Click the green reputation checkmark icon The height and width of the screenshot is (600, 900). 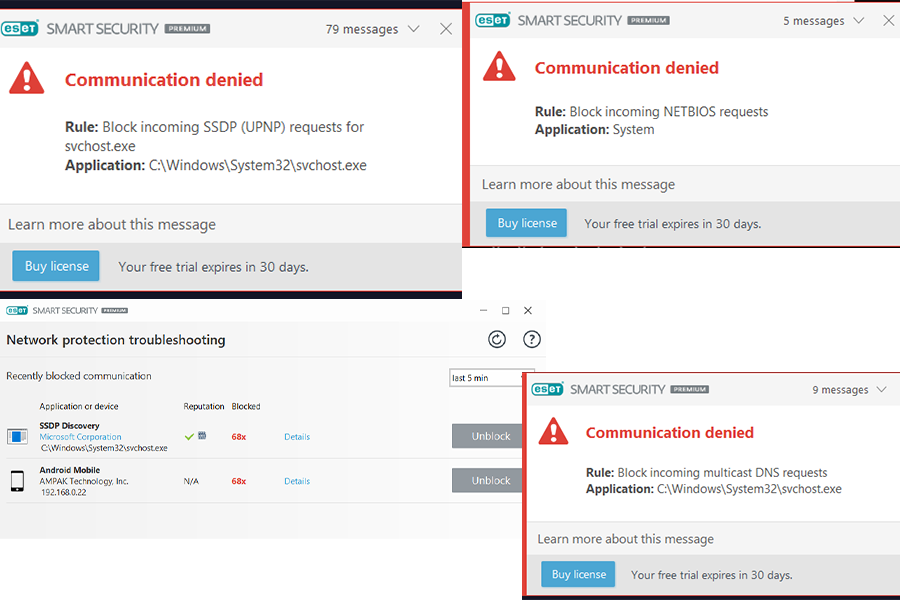tap(189, 437)
